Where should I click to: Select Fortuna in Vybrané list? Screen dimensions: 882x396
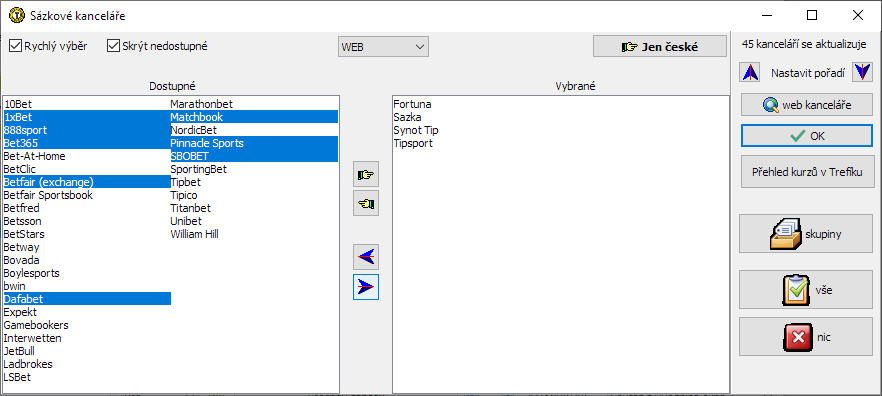(x=560, y=104)
